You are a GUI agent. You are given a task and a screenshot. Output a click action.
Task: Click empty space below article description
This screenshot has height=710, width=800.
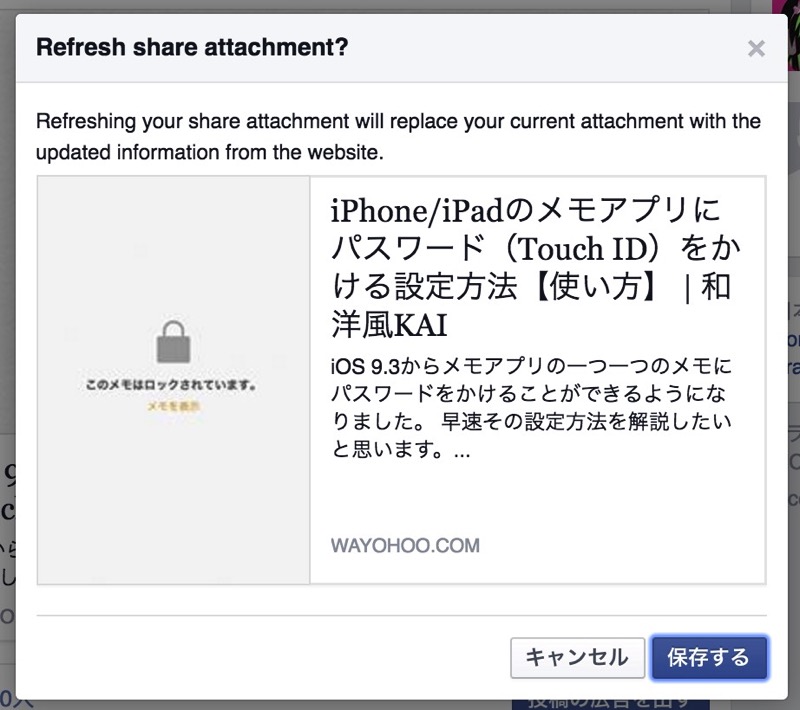click(x=536, y=497)
